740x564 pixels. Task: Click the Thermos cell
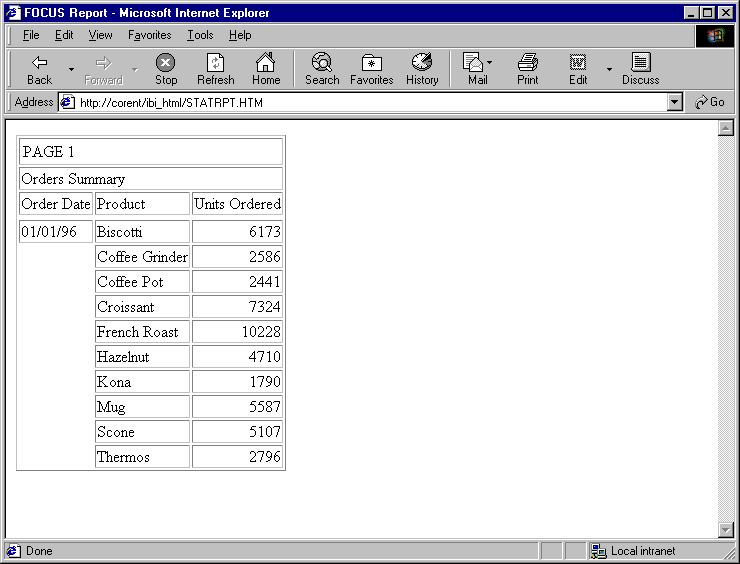[143, 456]
